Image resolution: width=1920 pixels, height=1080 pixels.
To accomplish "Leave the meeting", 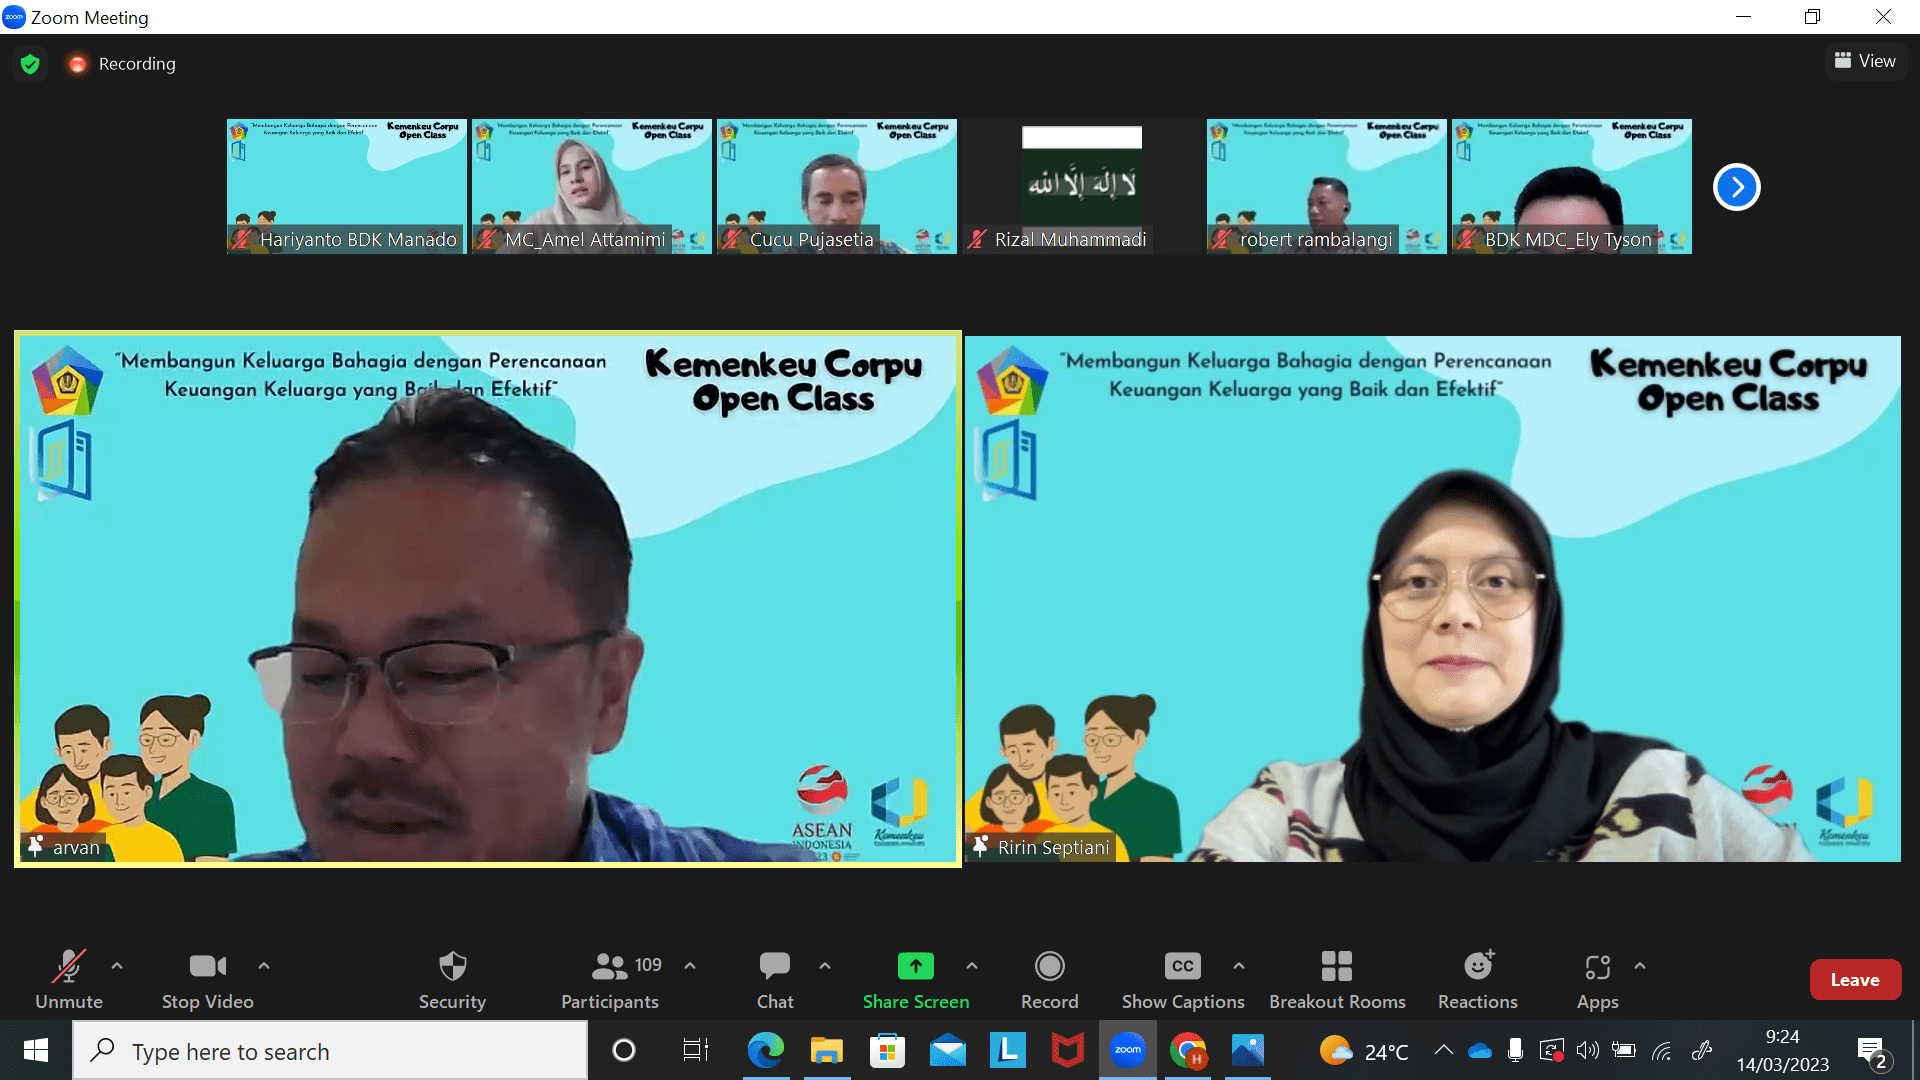I will [x=1855, y=980].
